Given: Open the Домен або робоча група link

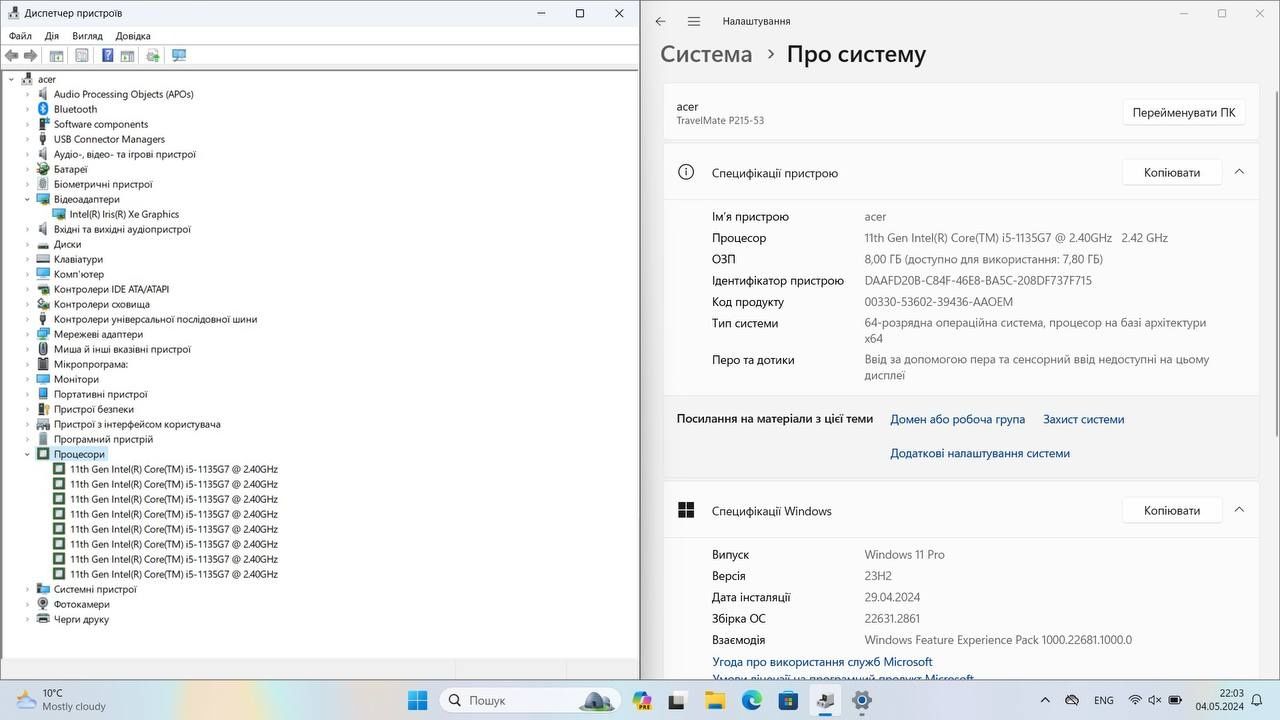Looking at the screenshot, I should (x=957, y=419).
